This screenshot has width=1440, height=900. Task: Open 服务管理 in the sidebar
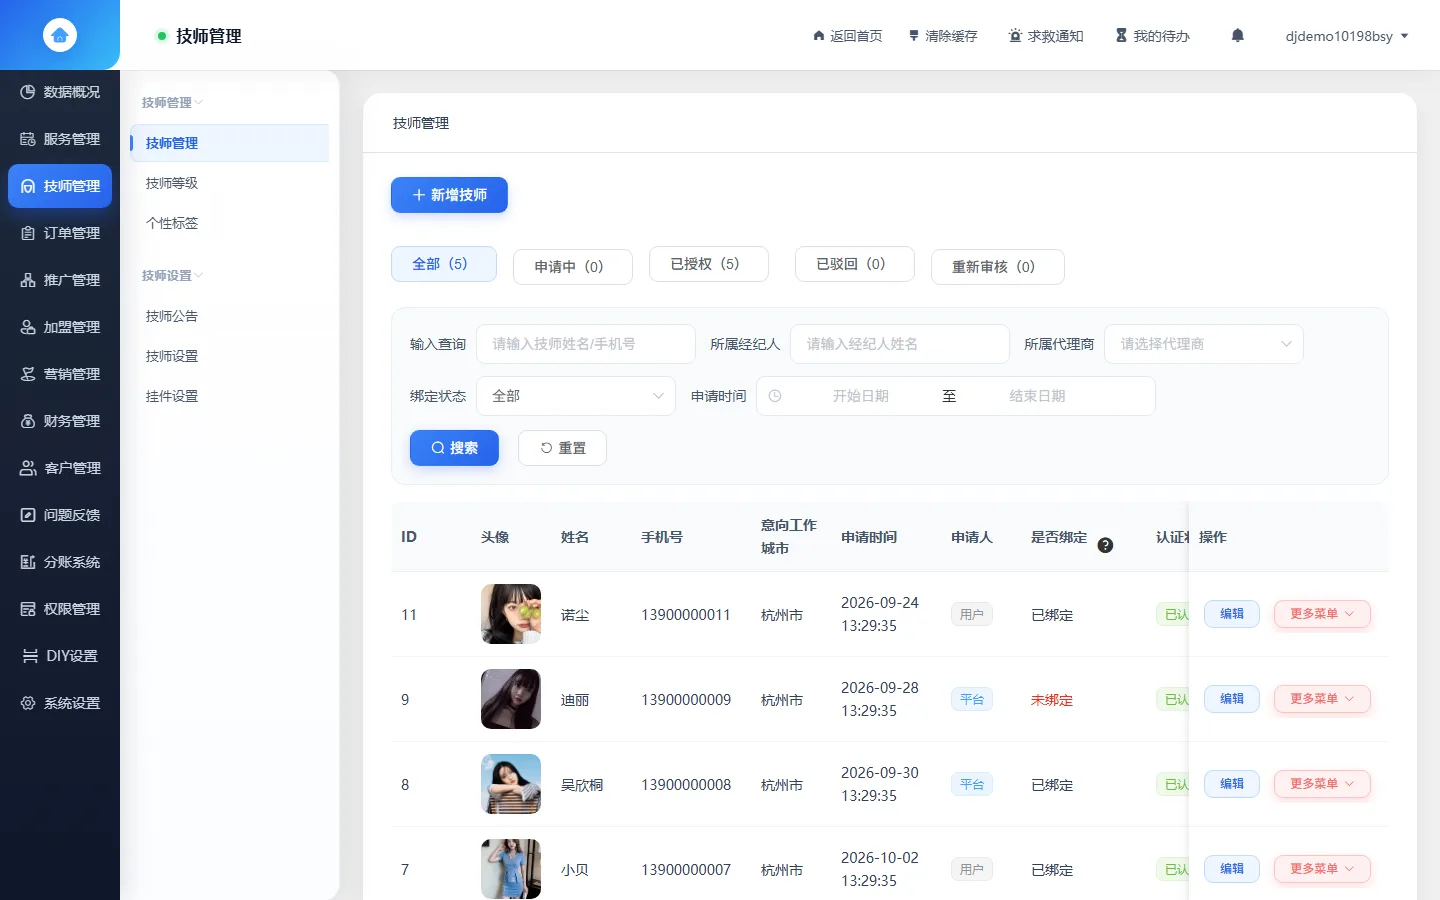(x=60, y=139)
